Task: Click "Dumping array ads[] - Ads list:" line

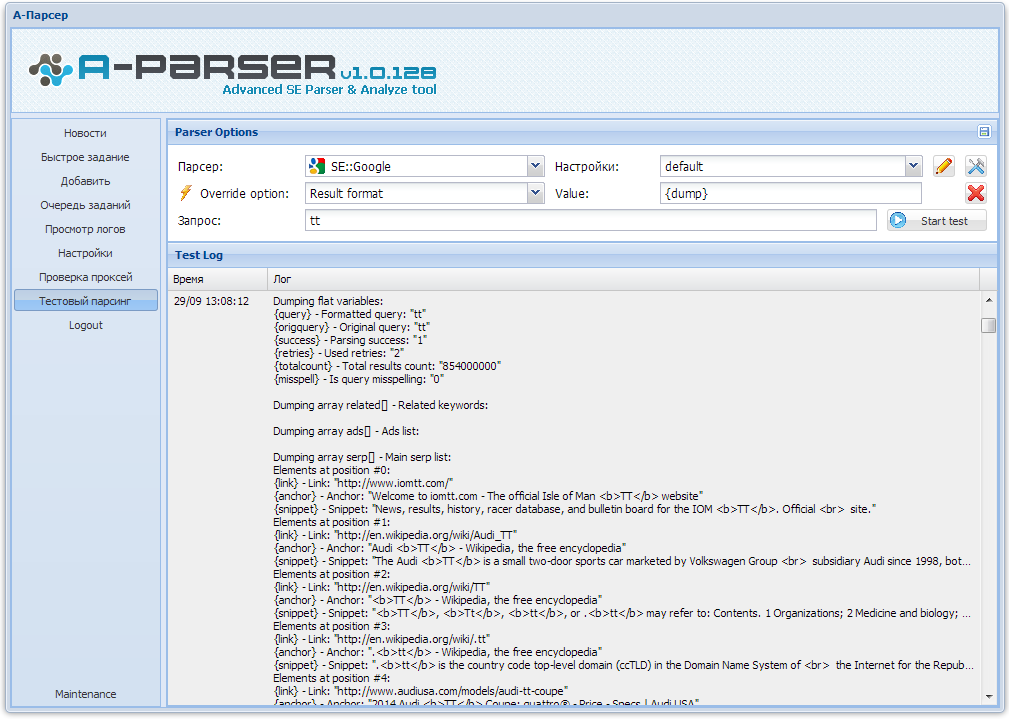Action: (346, 431)
